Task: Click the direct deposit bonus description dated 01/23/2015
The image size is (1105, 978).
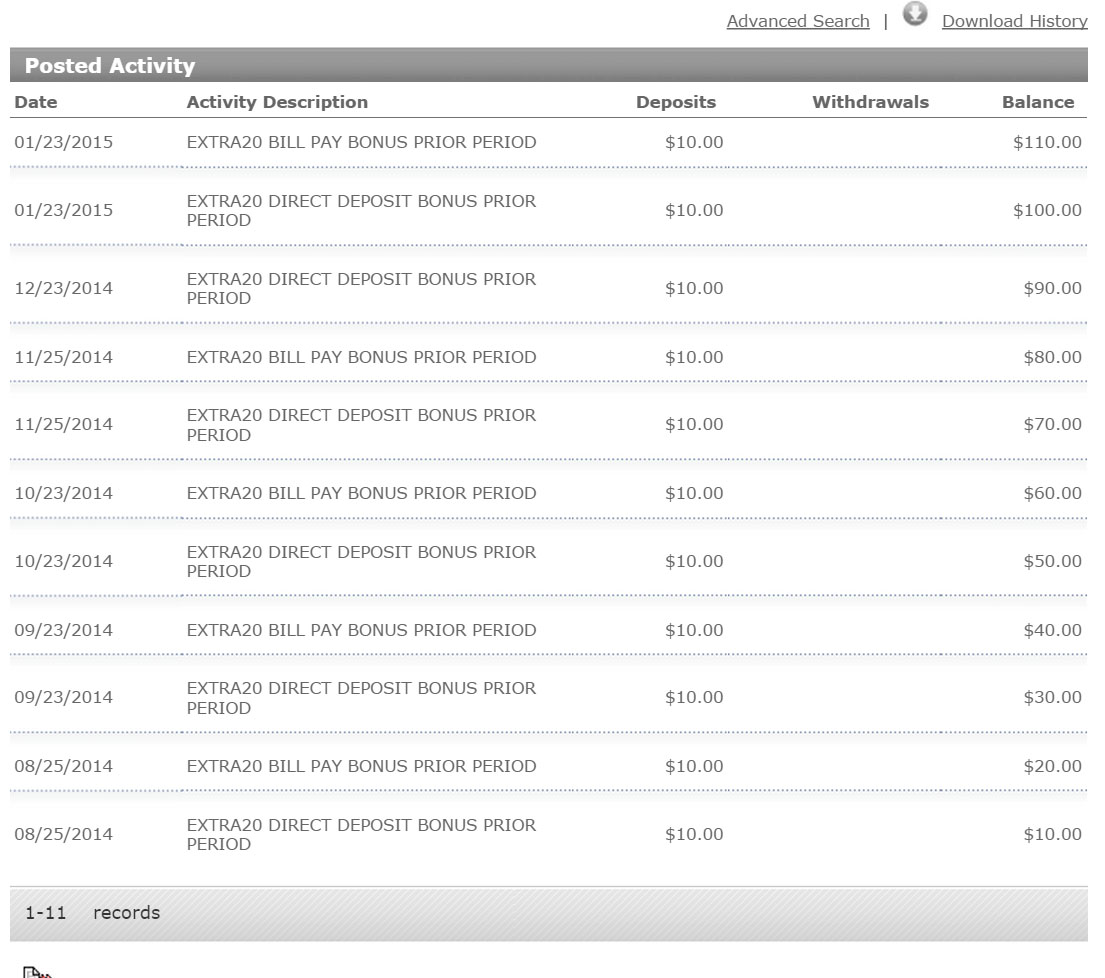Action: 362,211
